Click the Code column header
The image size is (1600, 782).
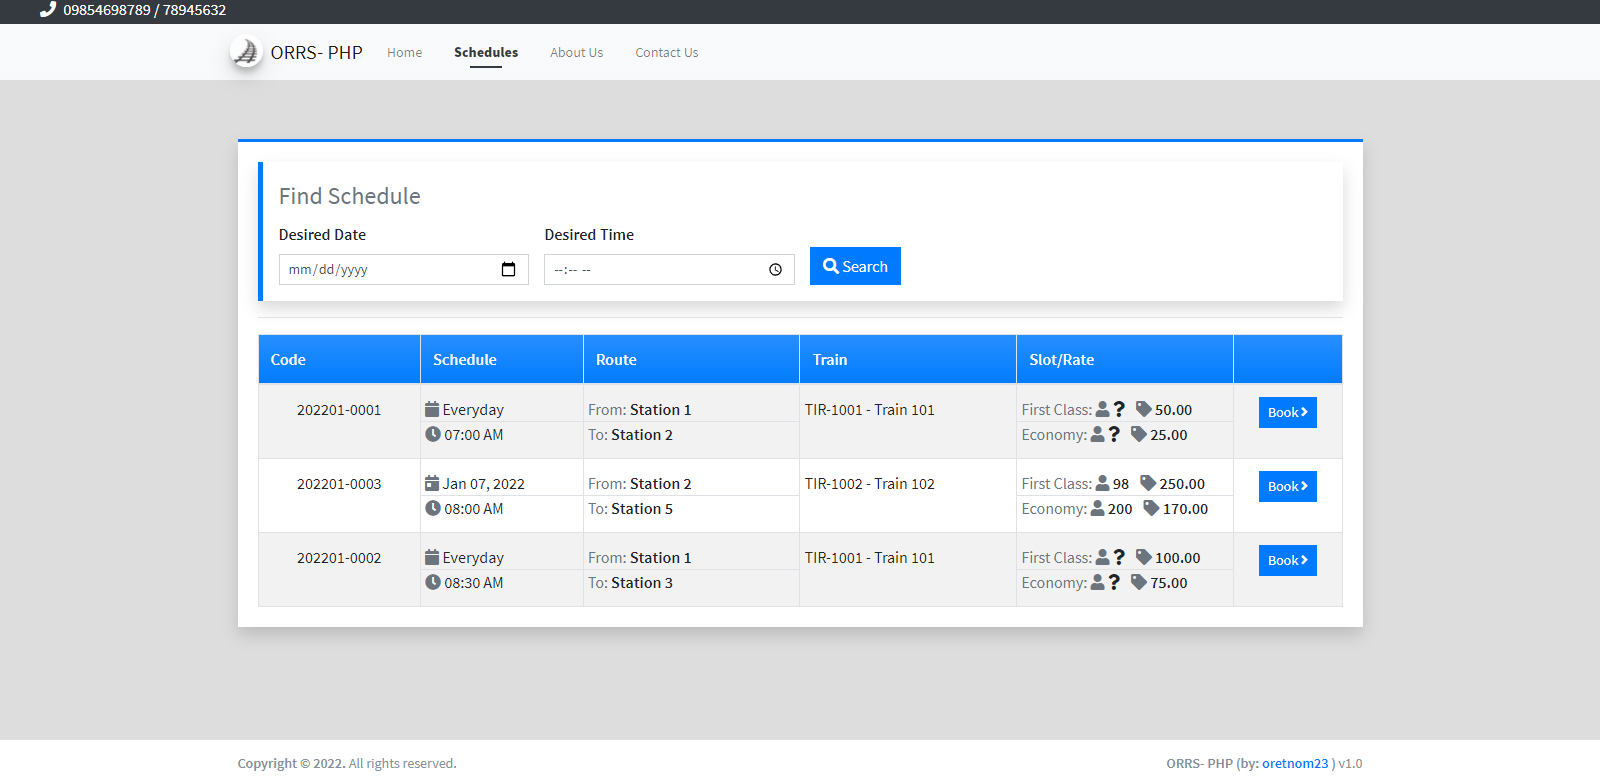point(339,359)
